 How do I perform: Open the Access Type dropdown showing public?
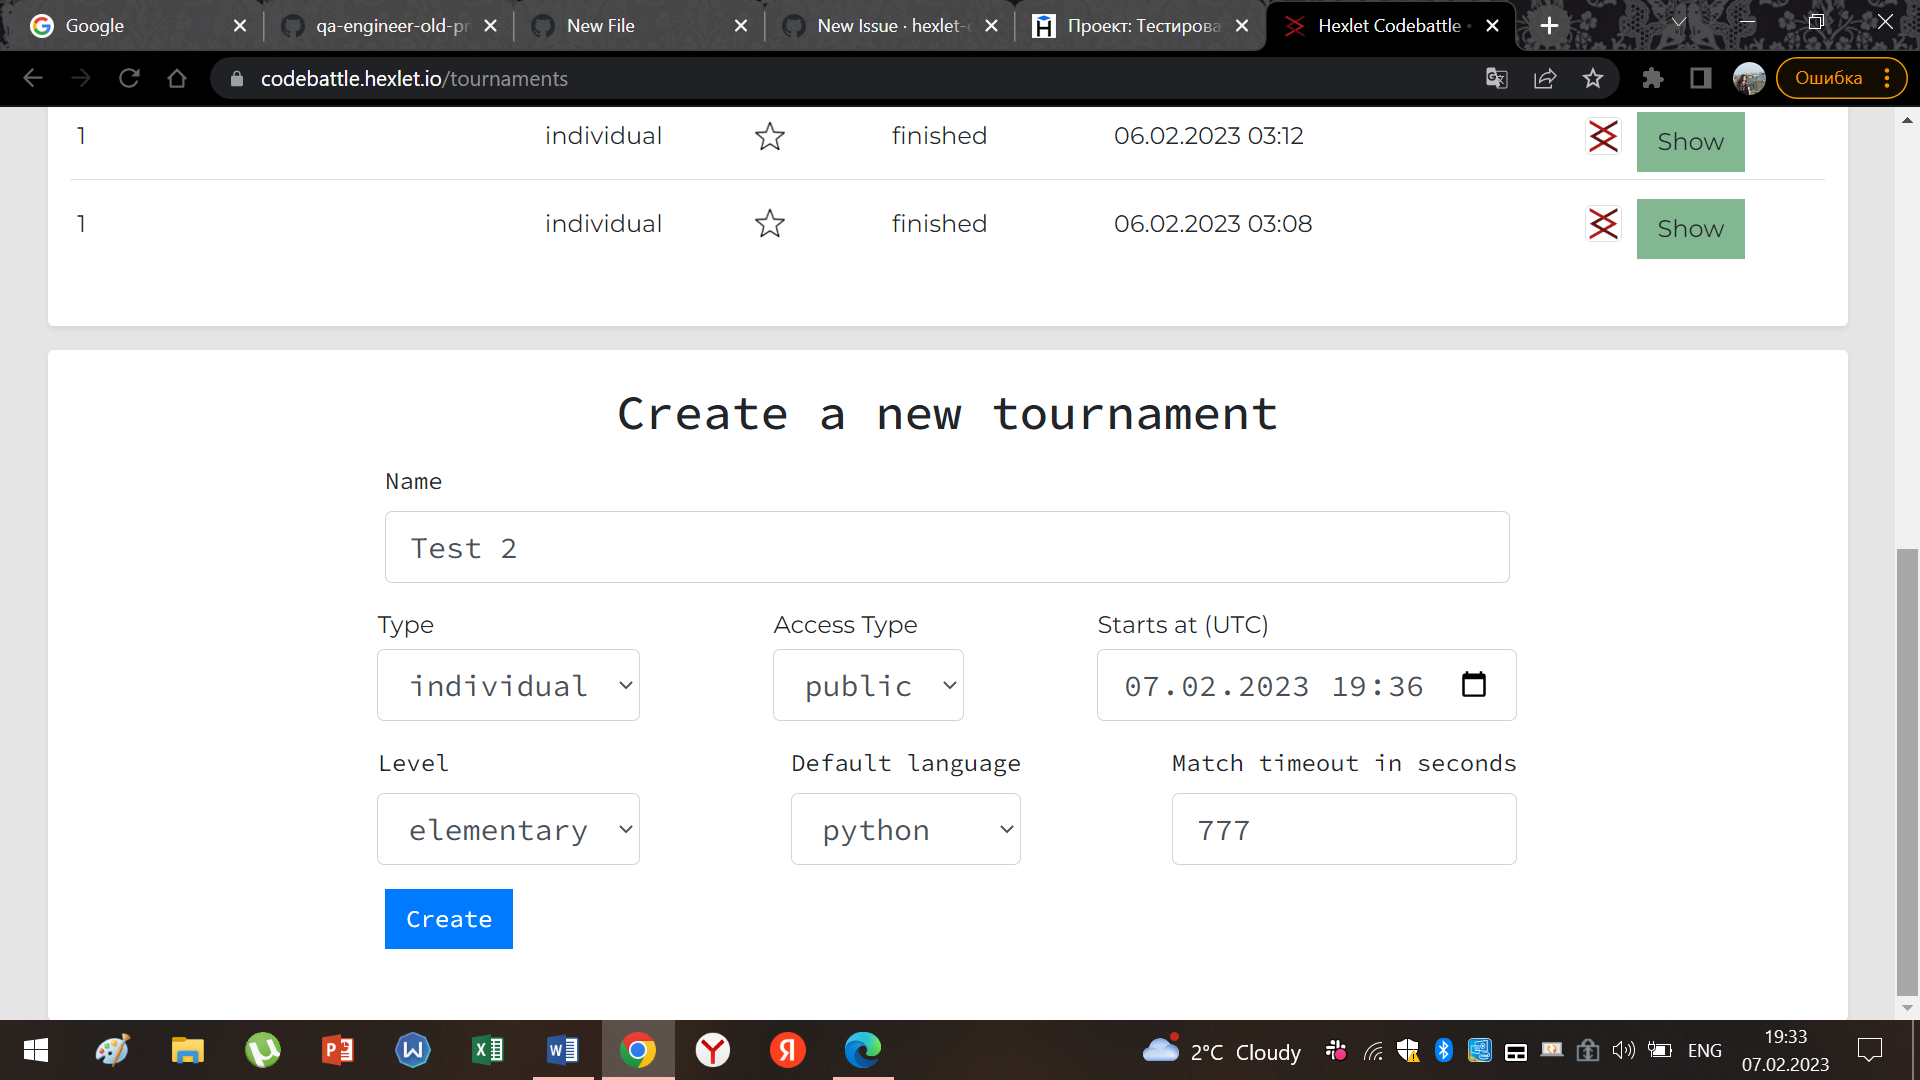coord(868,685)
